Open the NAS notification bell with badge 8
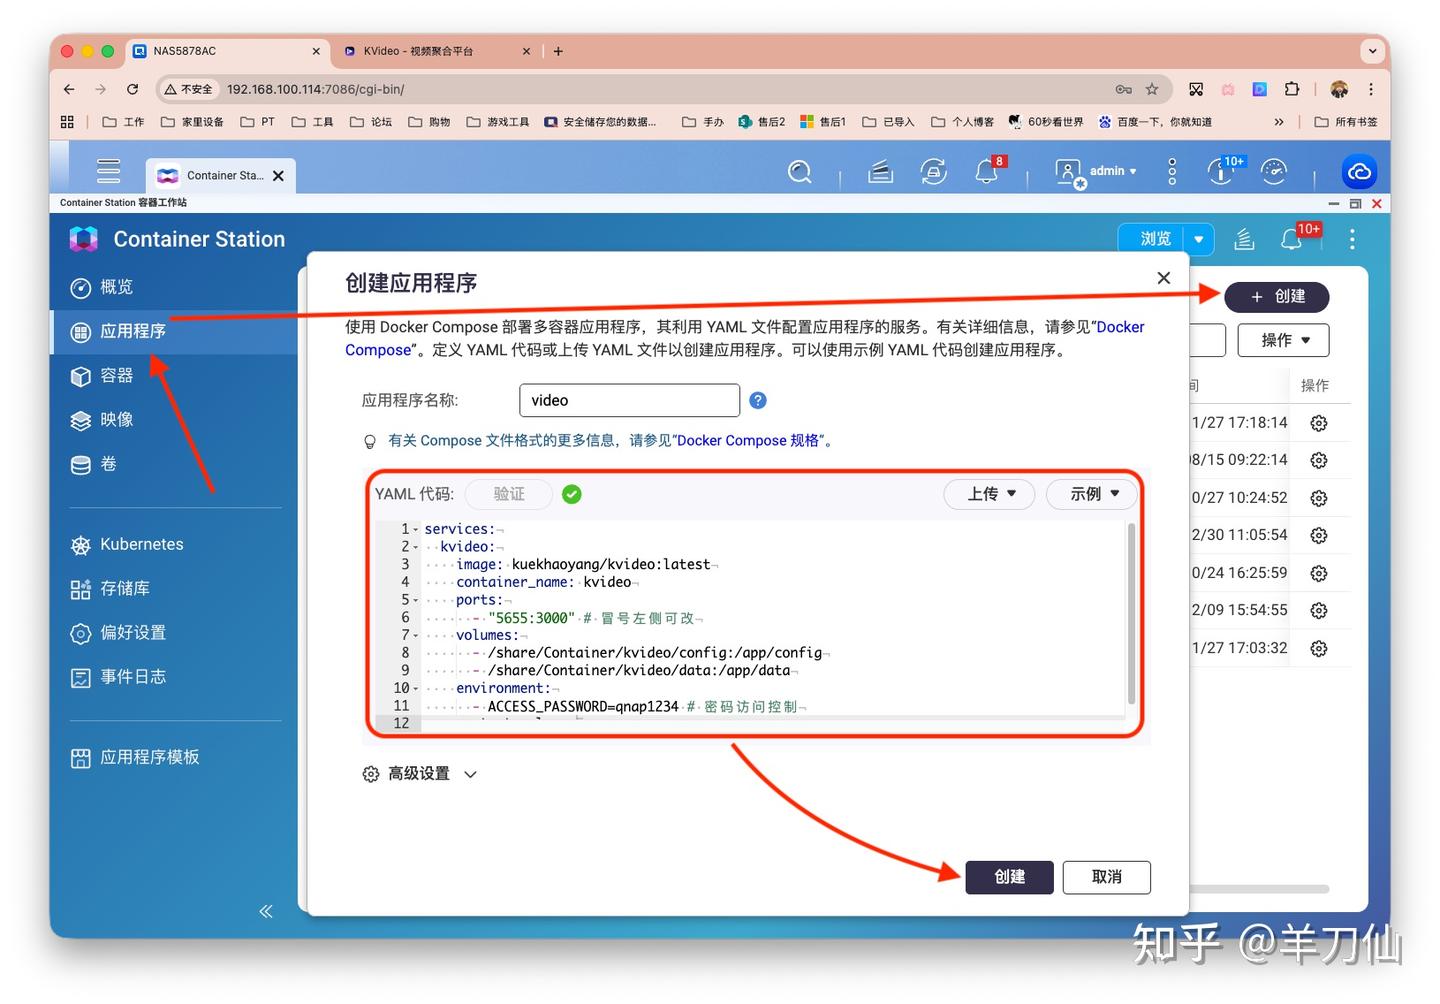Screen dimensions: 1440x1004 987,171
